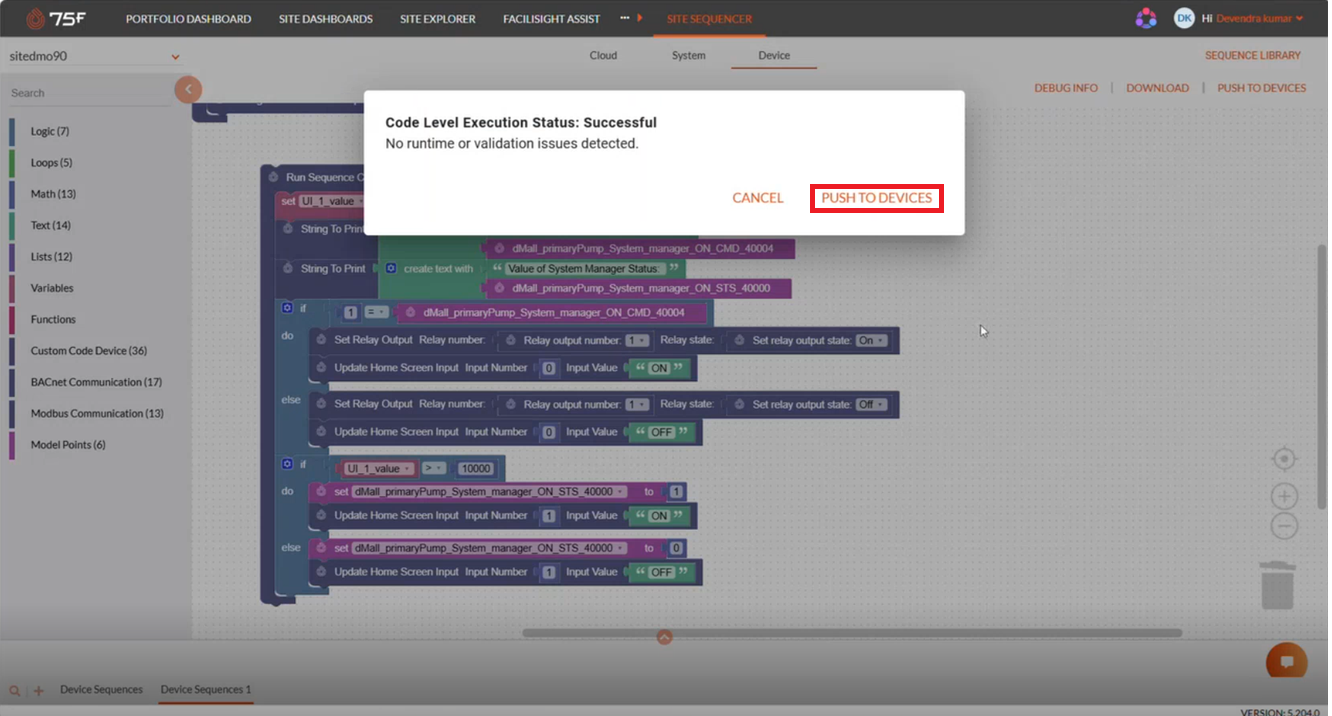Zoom out using the minus circle icon
1332x716 pixels.
click(x=1284, y=526)
